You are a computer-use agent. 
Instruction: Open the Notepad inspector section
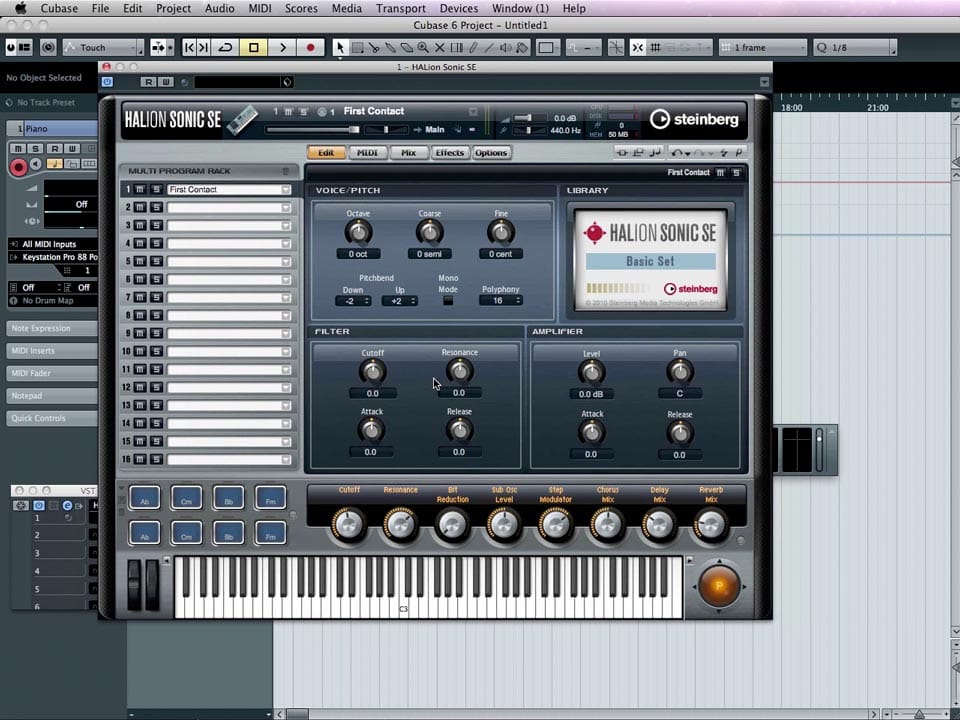52,396
